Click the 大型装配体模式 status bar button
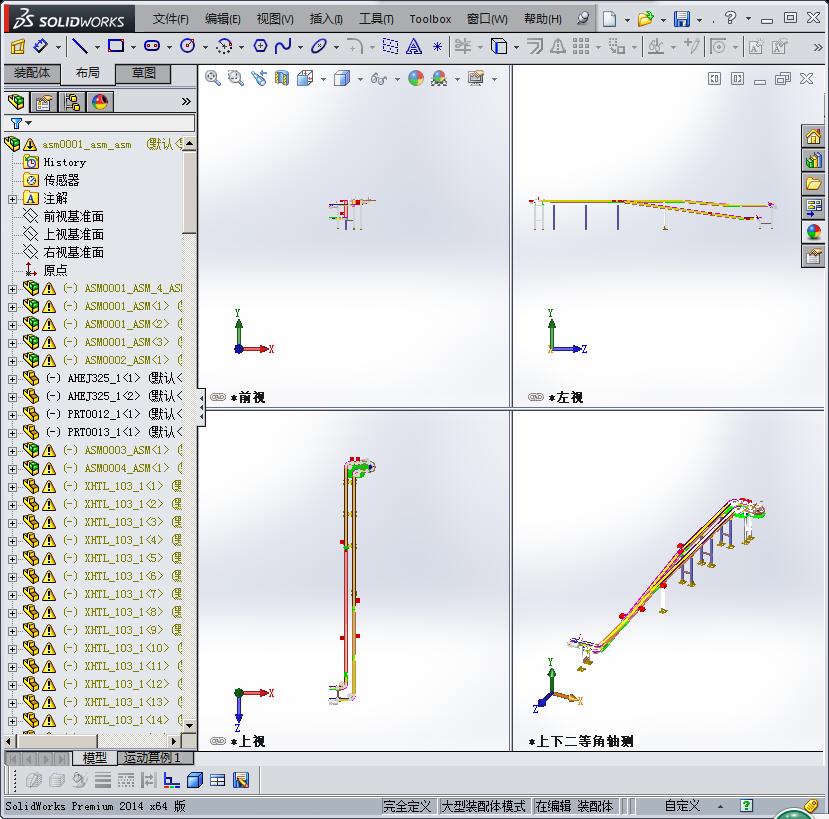Image resolution: width=829 pixels, height=819 pixels. [483, 806]
